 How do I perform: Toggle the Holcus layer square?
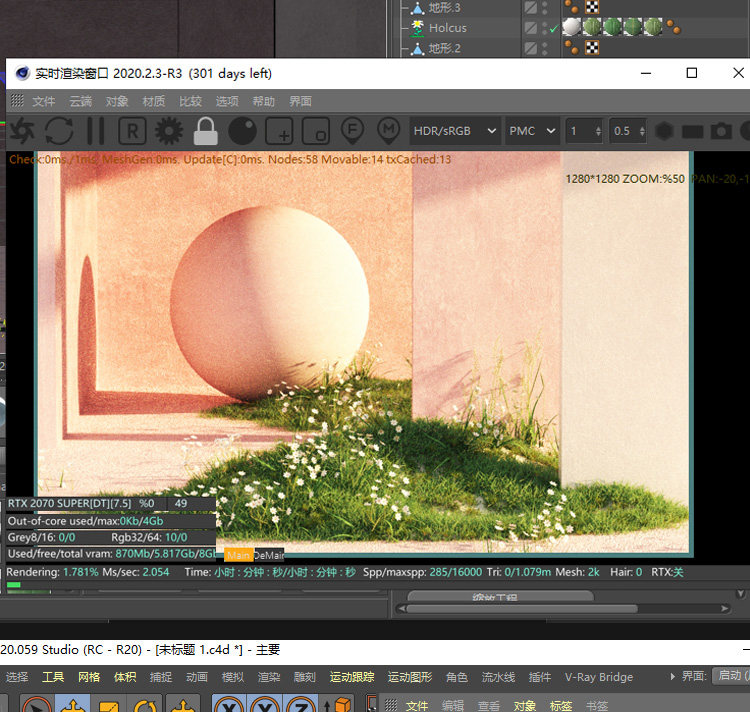click(x=530, y=28)
